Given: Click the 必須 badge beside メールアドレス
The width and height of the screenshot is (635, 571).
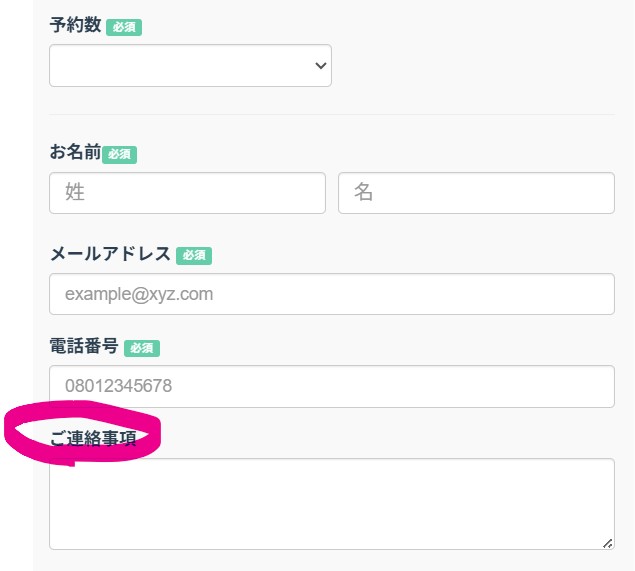Looking at the screenshot, I should tap(194, 256).
